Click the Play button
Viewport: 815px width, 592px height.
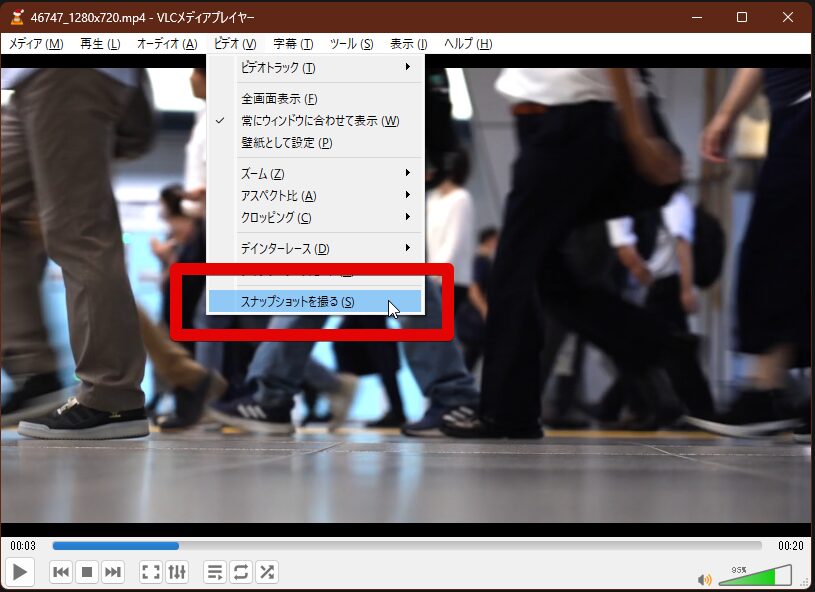tap(20, 572)
